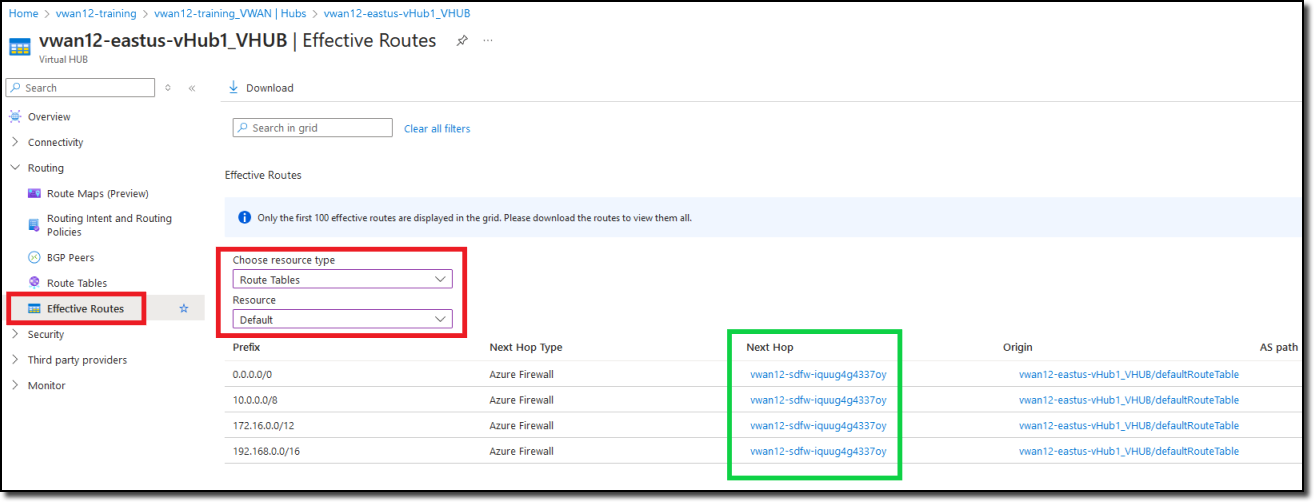This screenshot has width=1314, height=502.
Task: Open next hop firewall link for 10.0.0.0/8
Action: (818, 400)
